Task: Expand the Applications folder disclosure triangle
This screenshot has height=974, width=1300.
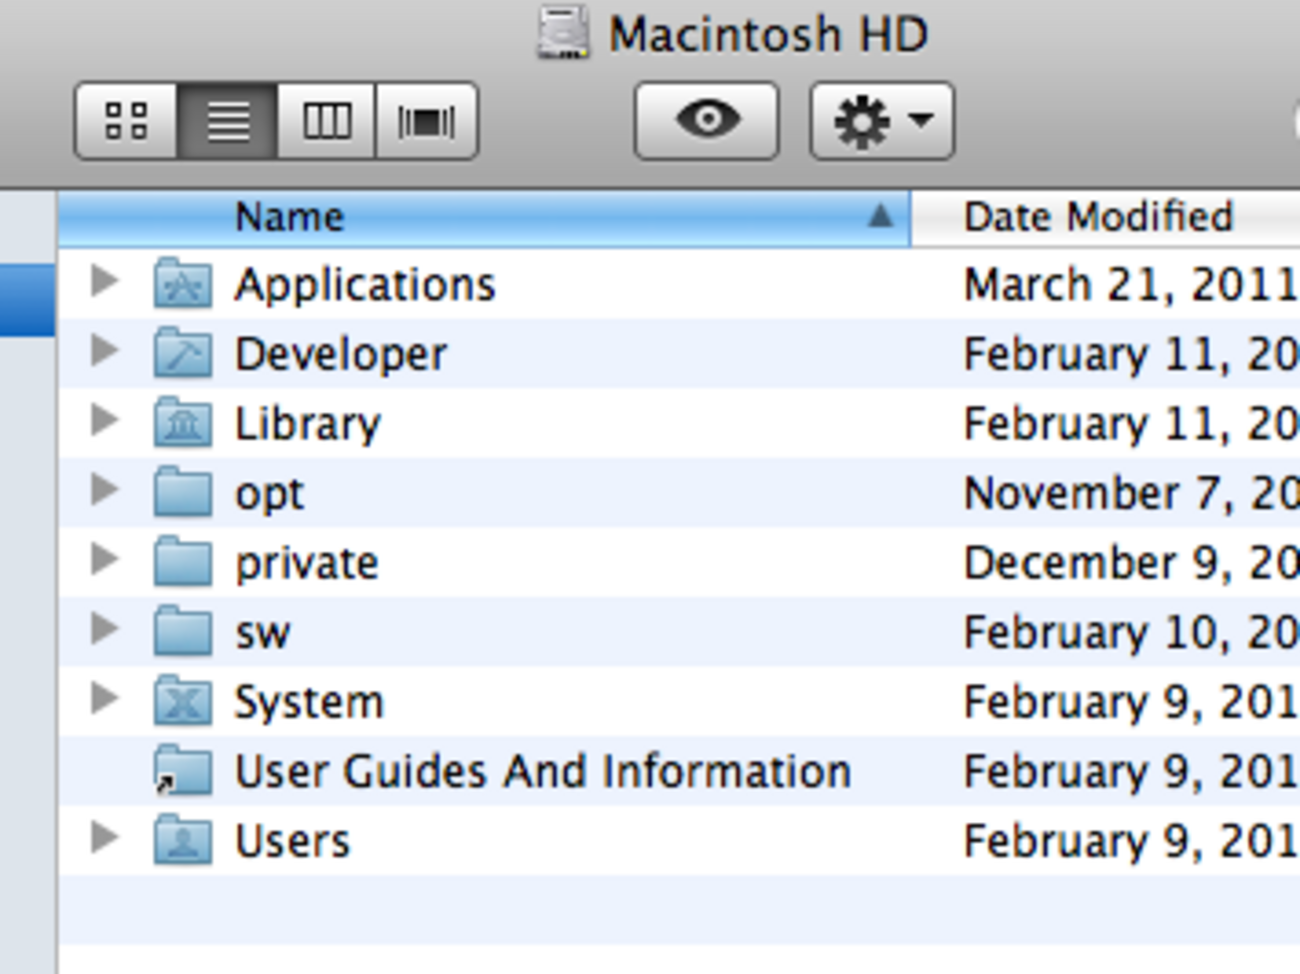Action: (x=104, y=282)
